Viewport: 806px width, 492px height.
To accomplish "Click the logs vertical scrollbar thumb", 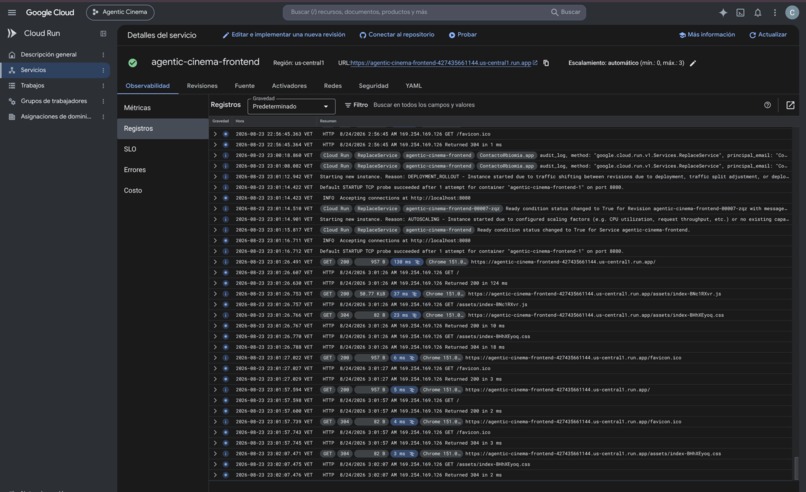I will pos(796,468).
